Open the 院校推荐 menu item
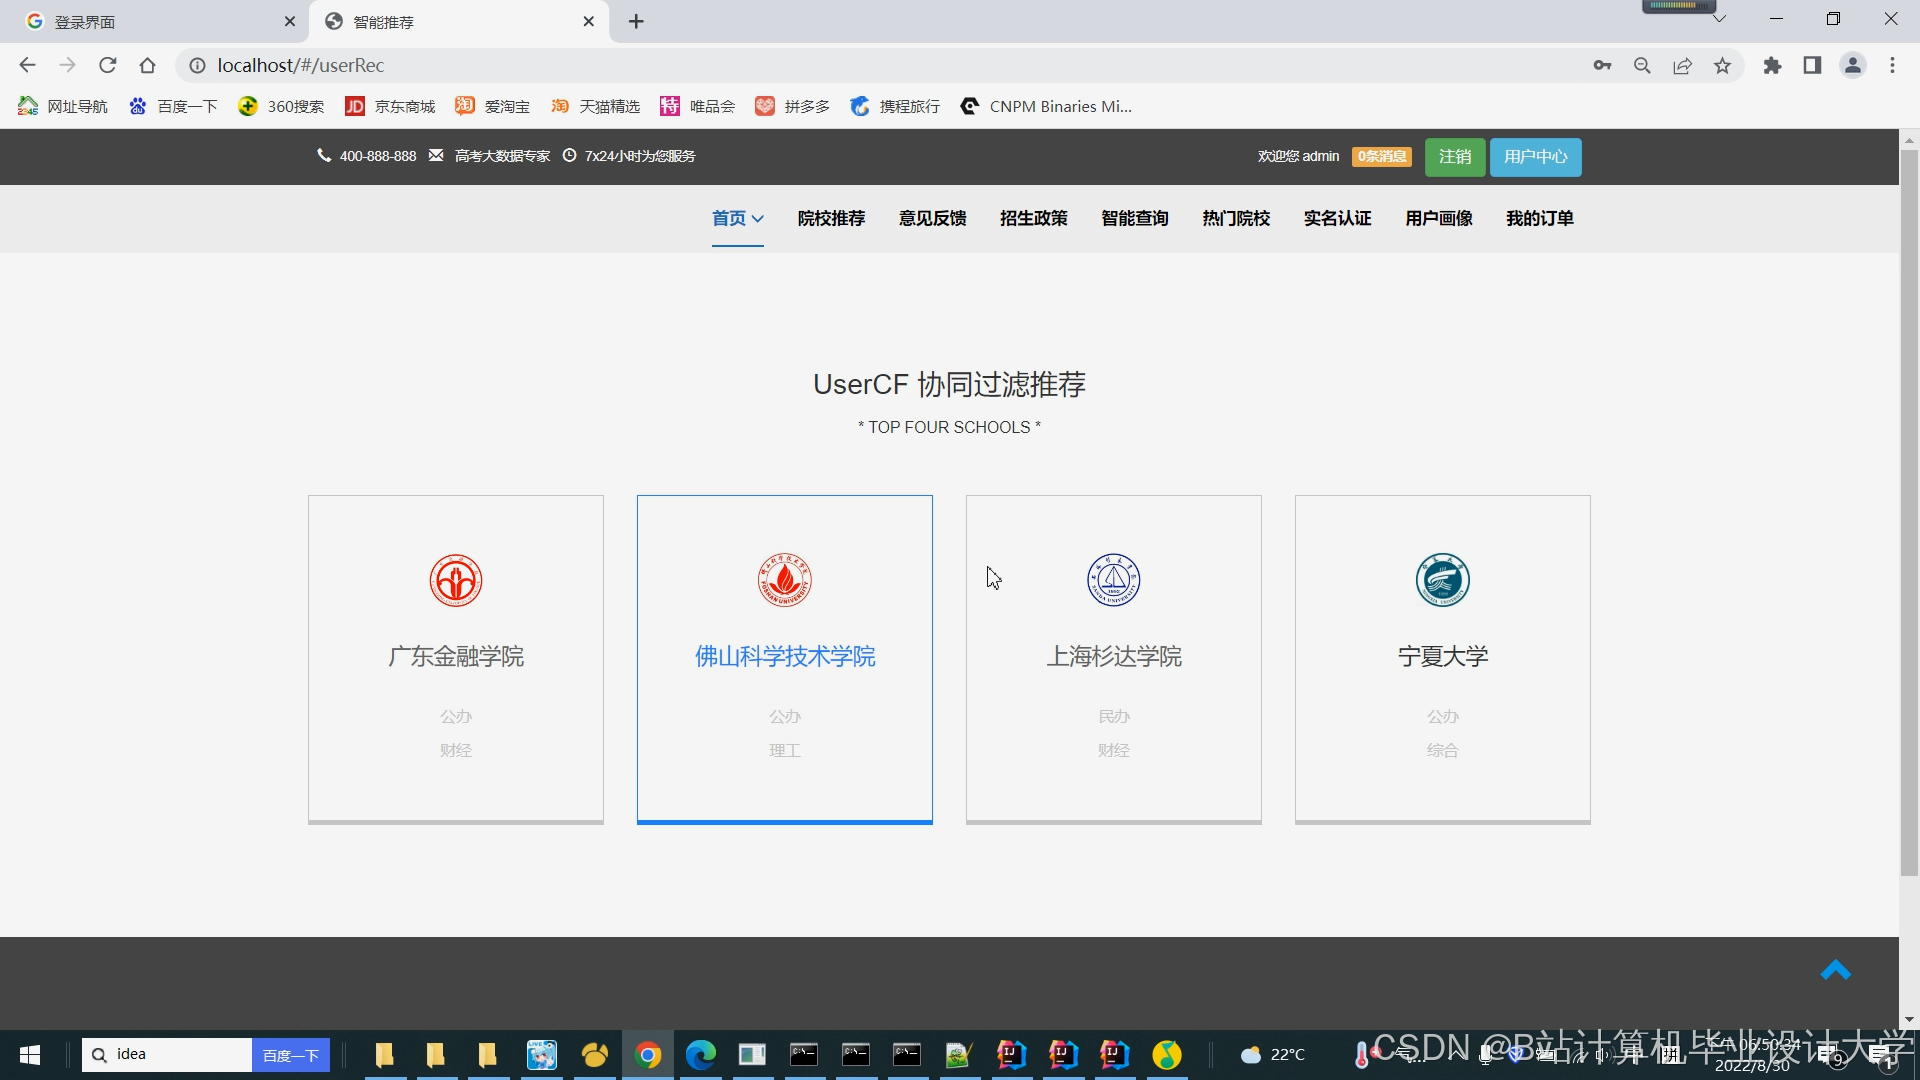The image size is (1920, 1080). (831, 218)
